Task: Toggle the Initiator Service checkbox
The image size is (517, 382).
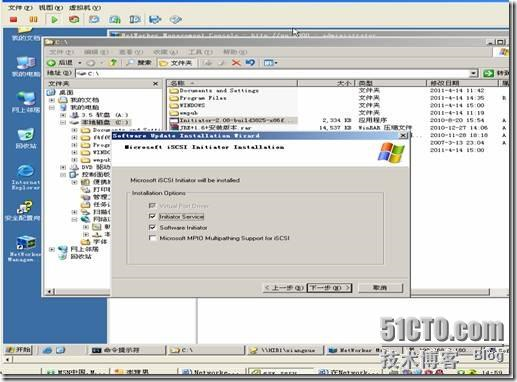Action: tap(152, 217)
